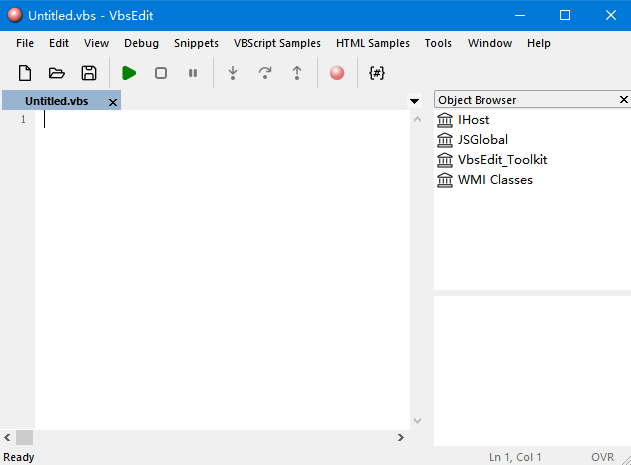Viewport: 631px width, 465px height.
Task: Save the script with the floppy disk icon
Action: [89, 73]
